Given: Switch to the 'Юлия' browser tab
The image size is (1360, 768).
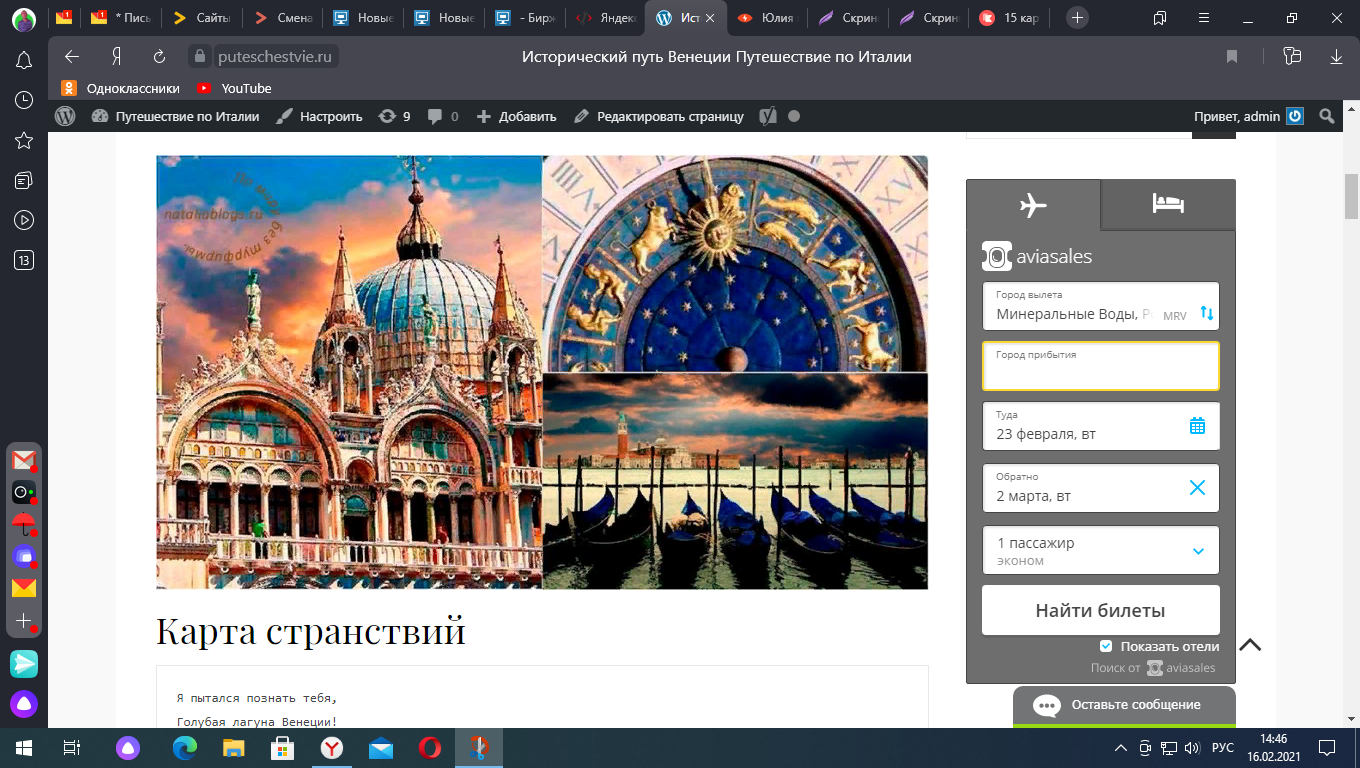Looking at the screenshot, I should coord(767,17).
